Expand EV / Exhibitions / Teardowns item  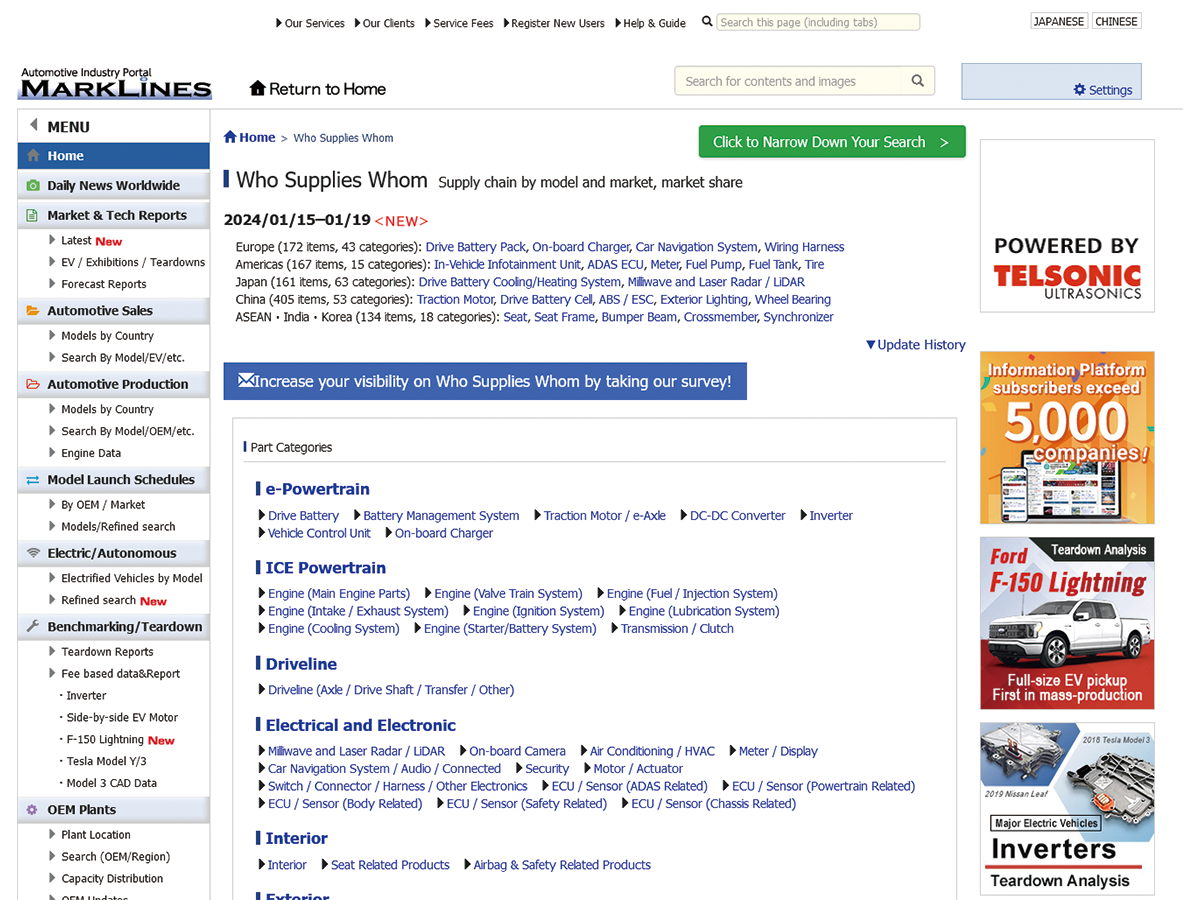tap(127, 262)
